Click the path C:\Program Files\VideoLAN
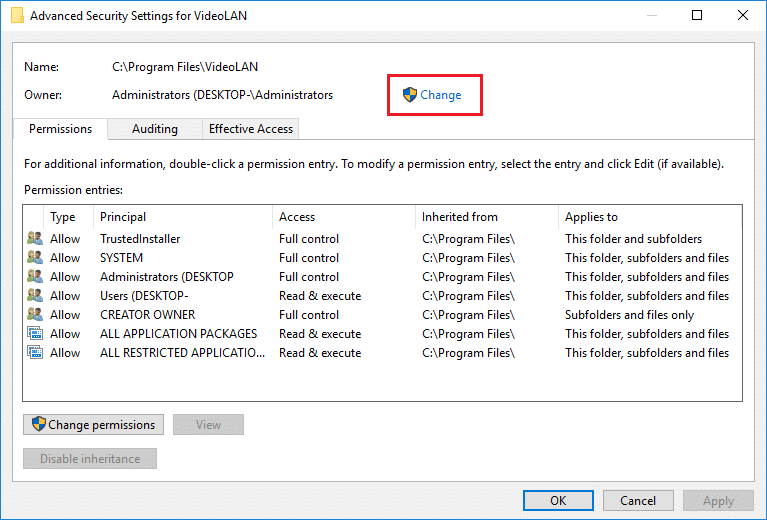This screenshot has width=767, height=520. [x=185, y=67]
